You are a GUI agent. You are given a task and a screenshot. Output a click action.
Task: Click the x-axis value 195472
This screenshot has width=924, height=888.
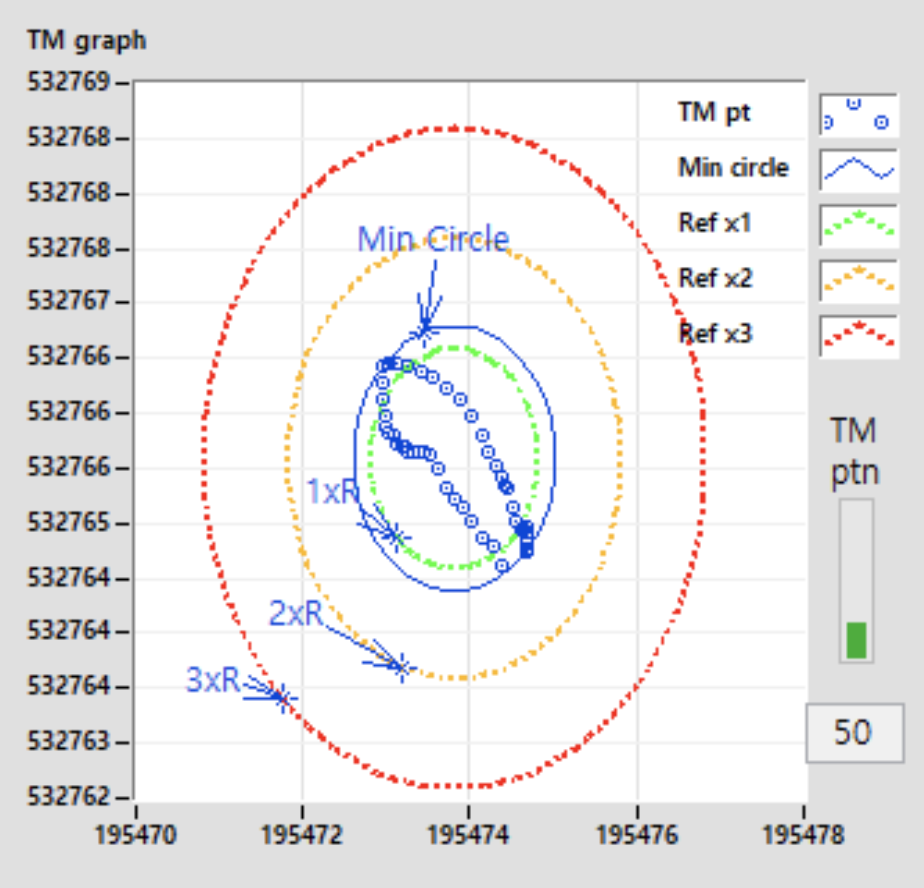pos(302,835)
